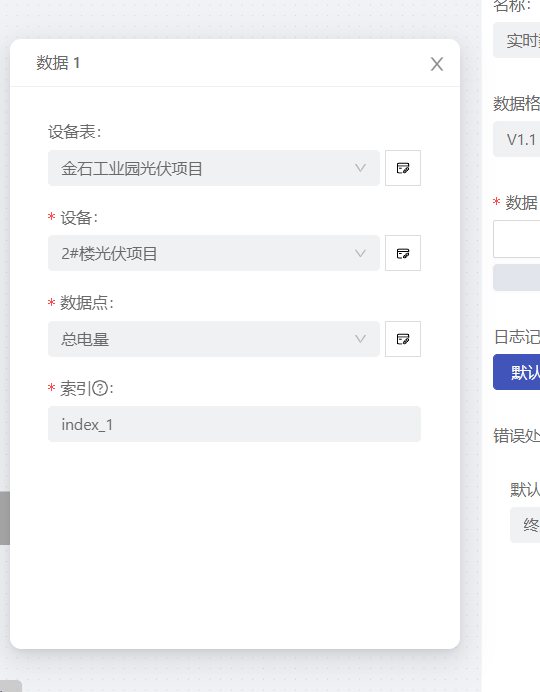The image size is (540, 692).
Task: Close the 数据 1 dialog
Action: point(437,64)
